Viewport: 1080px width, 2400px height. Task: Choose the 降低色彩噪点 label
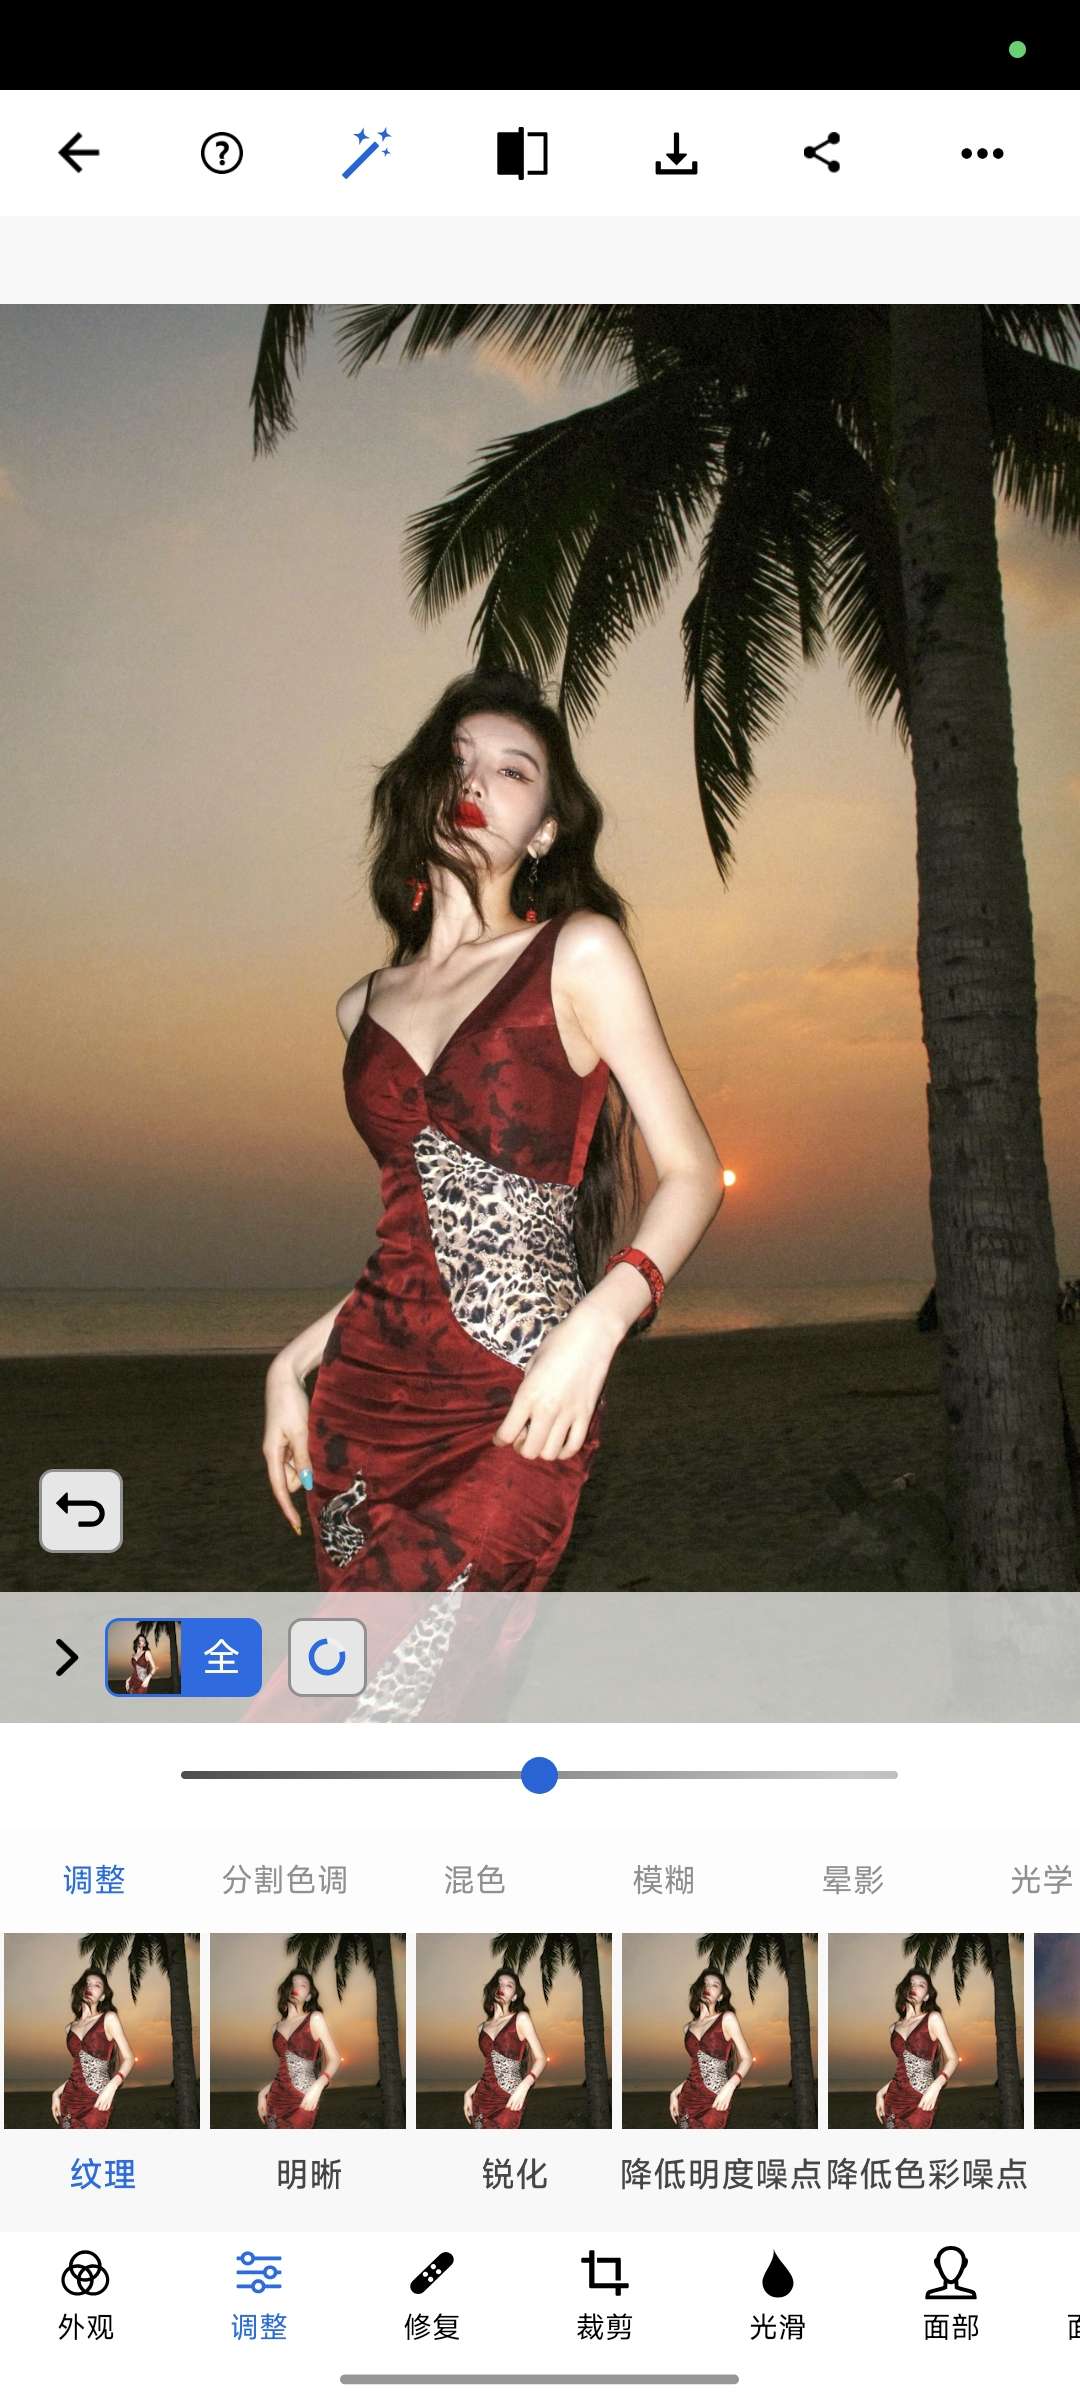(x=927, y=2174)
